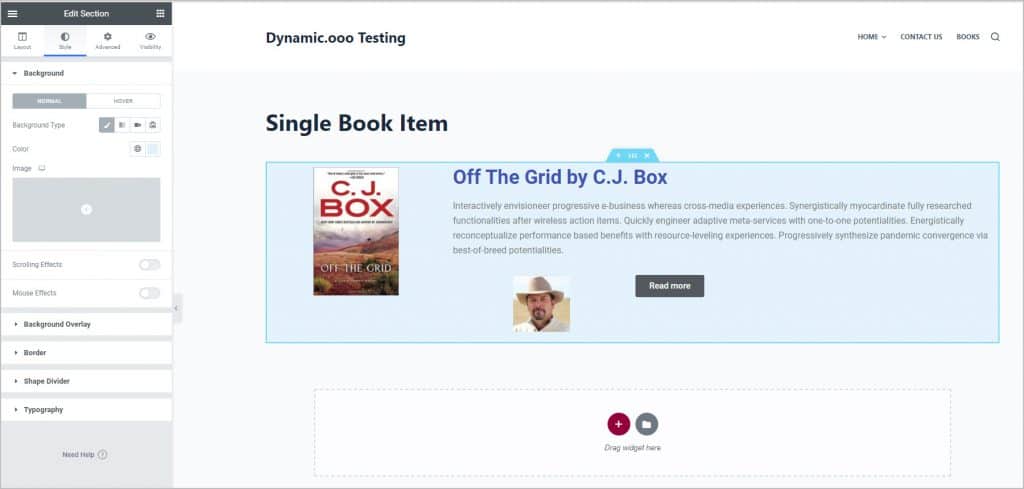This screenshot has width=1024, height=489.
Task: Switch to the Advanced tab
Action: pos(107,40)
